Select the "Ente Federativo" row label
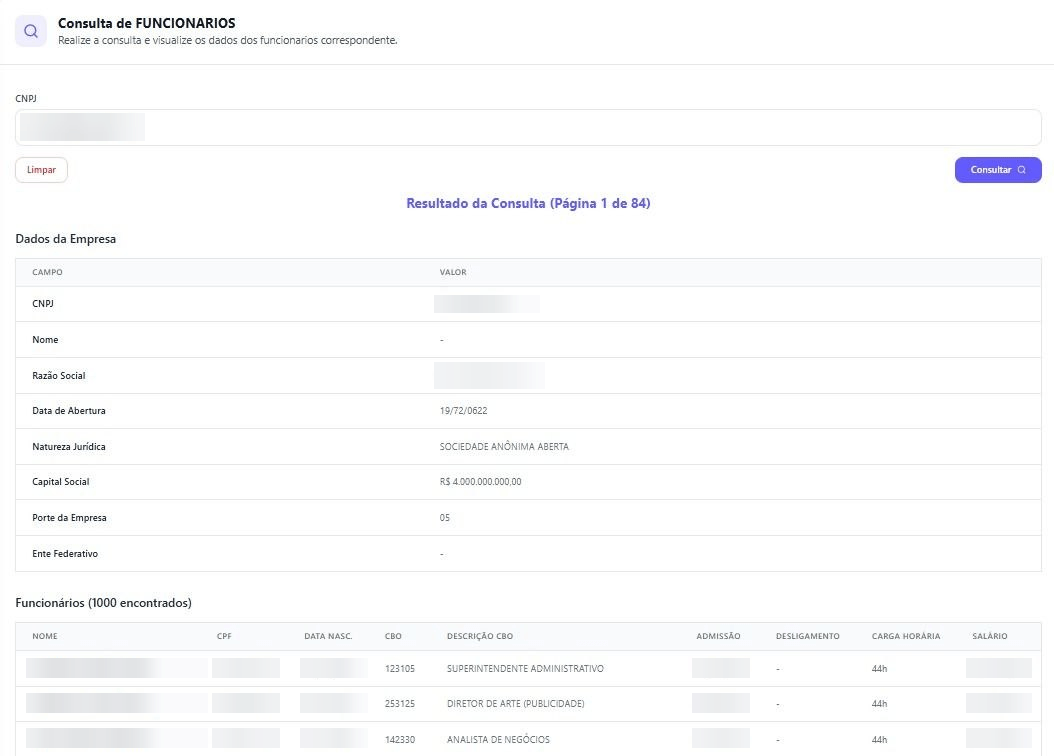 click(x=65, y=554)
